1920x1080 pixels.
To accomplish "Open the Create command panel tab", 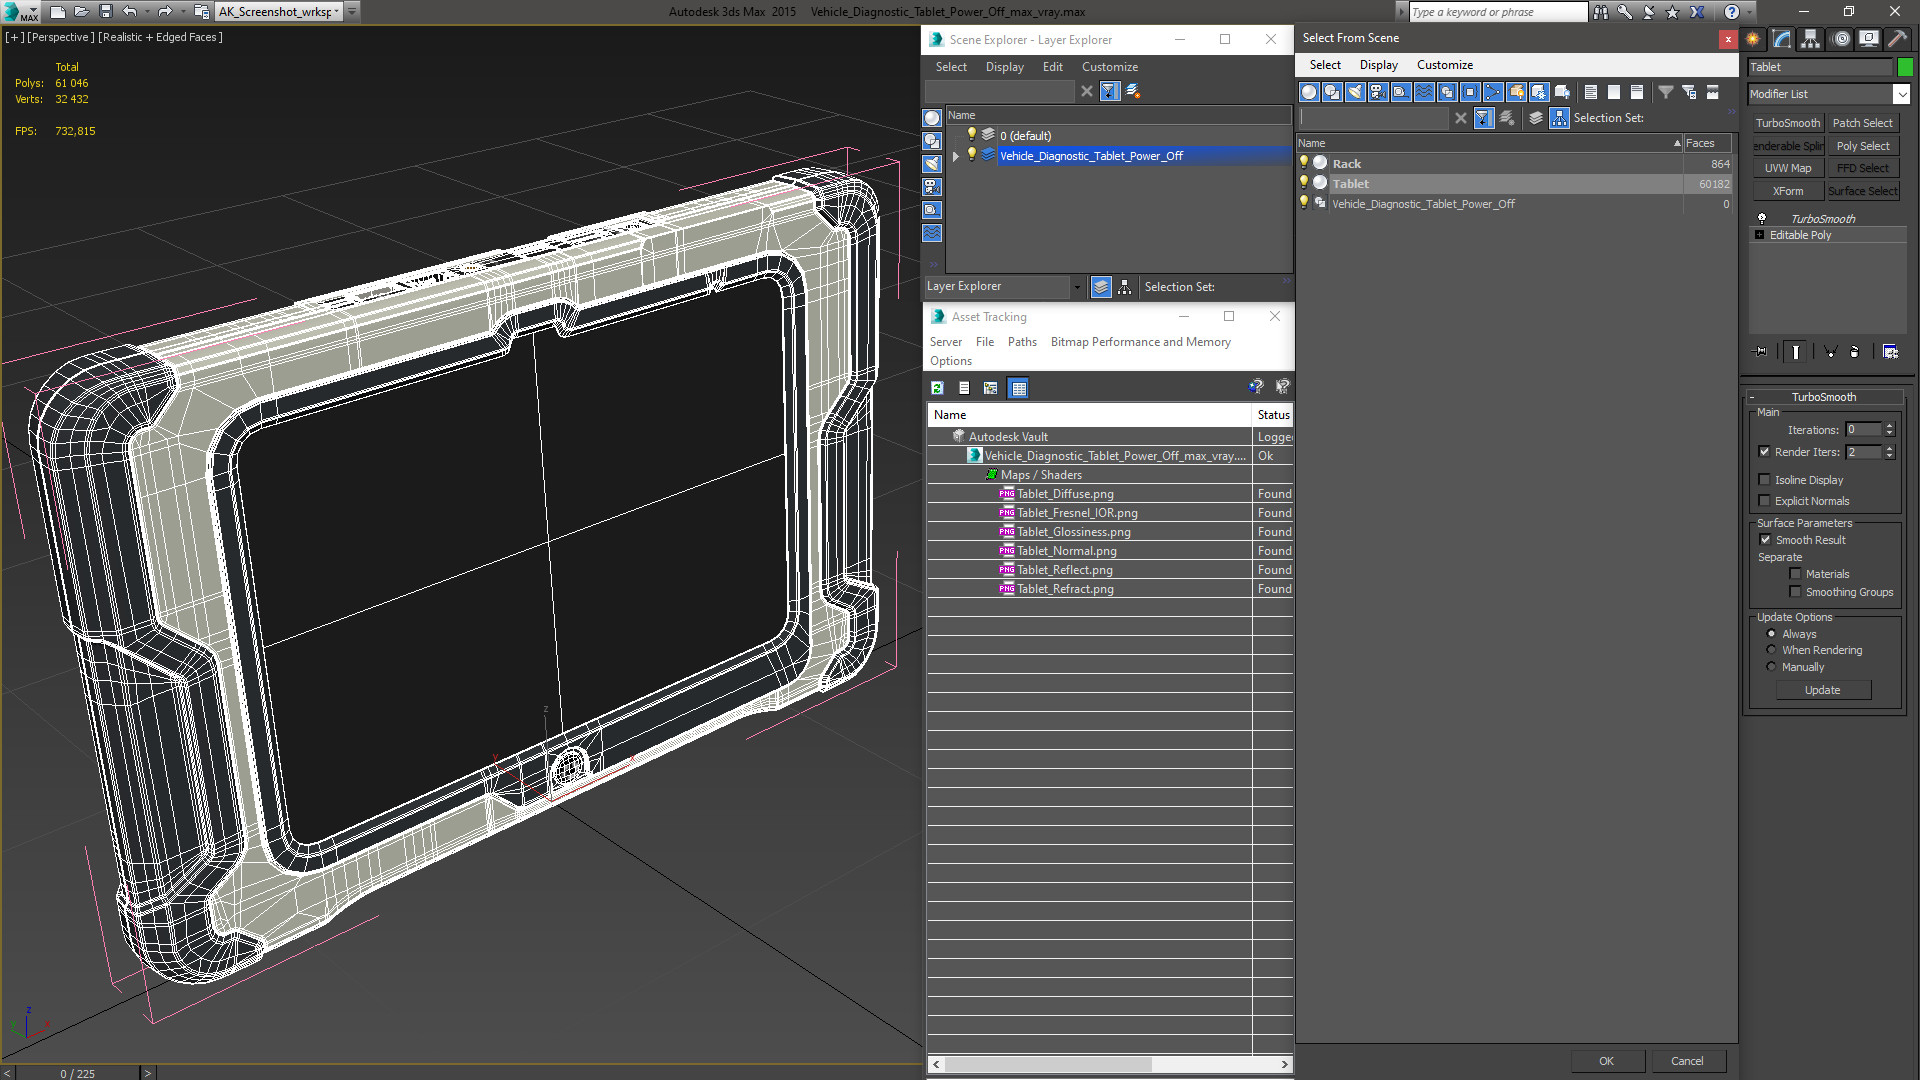I will click(1753, 39).
